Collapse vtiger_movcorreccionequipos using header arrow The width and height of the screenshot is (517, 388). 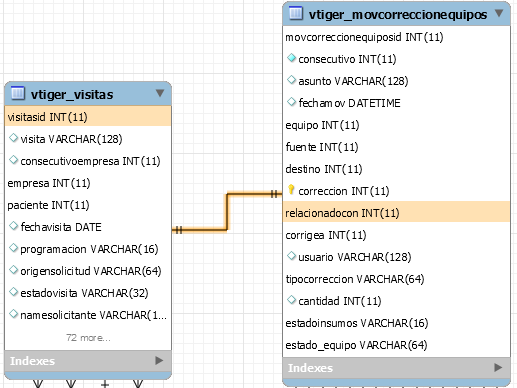(499, 13)
